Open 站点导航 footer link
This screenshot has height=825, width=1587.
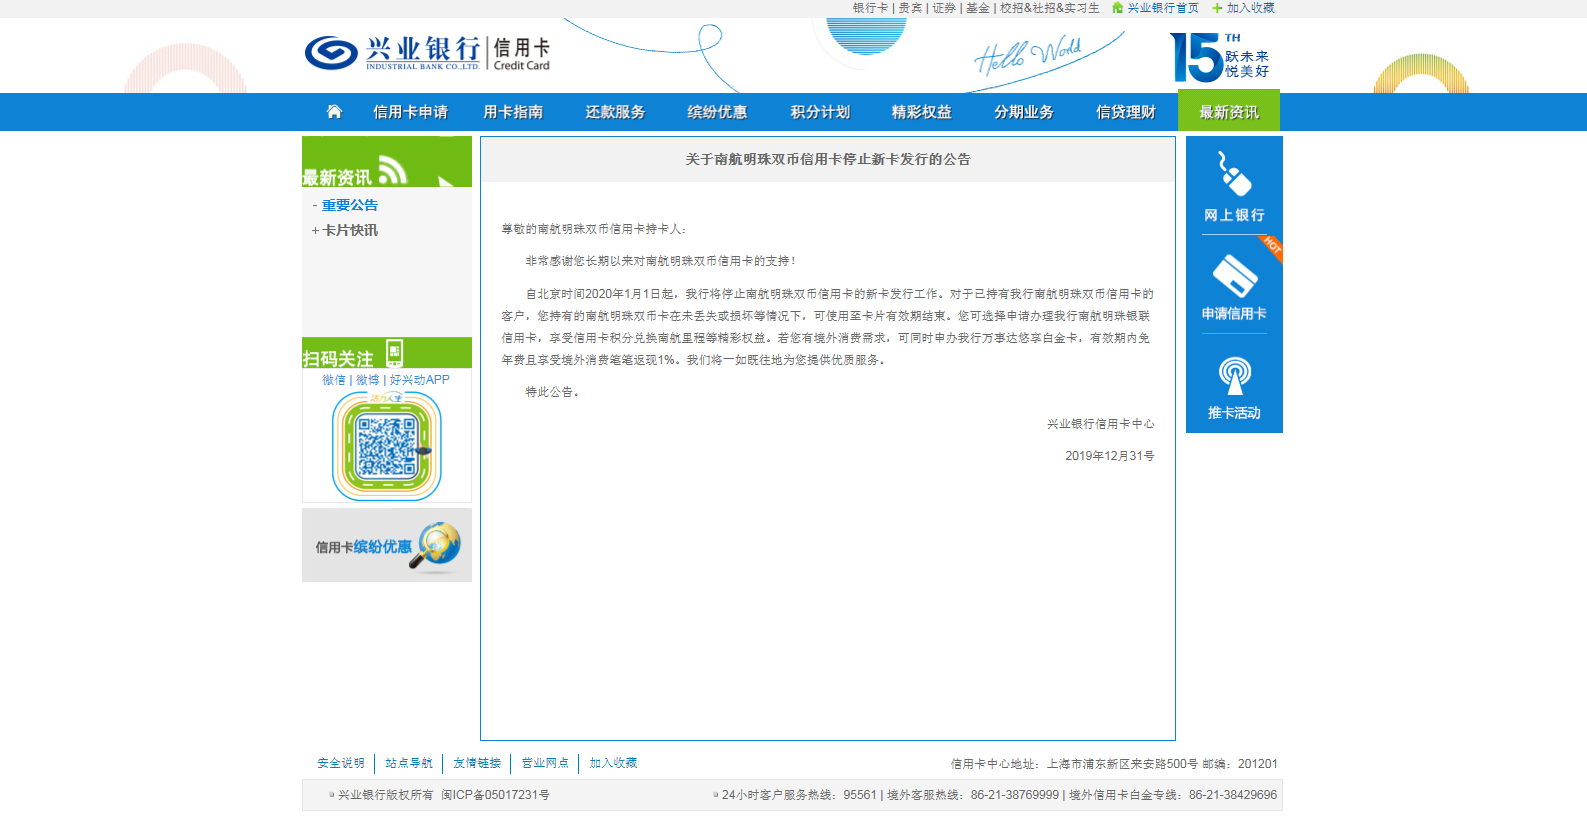pyautogui.click(x=409, y=763)
